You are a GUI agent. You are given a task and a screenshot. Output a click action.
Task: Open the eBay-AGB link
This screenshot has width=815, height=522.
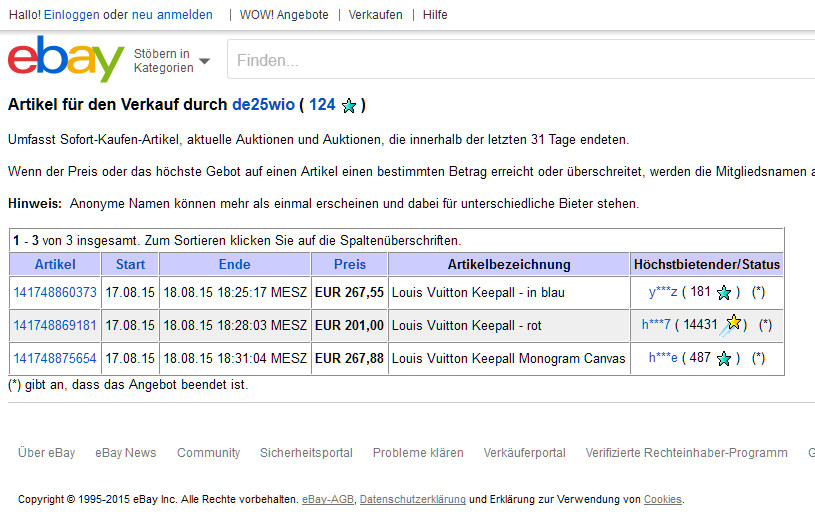pos(328,499)
